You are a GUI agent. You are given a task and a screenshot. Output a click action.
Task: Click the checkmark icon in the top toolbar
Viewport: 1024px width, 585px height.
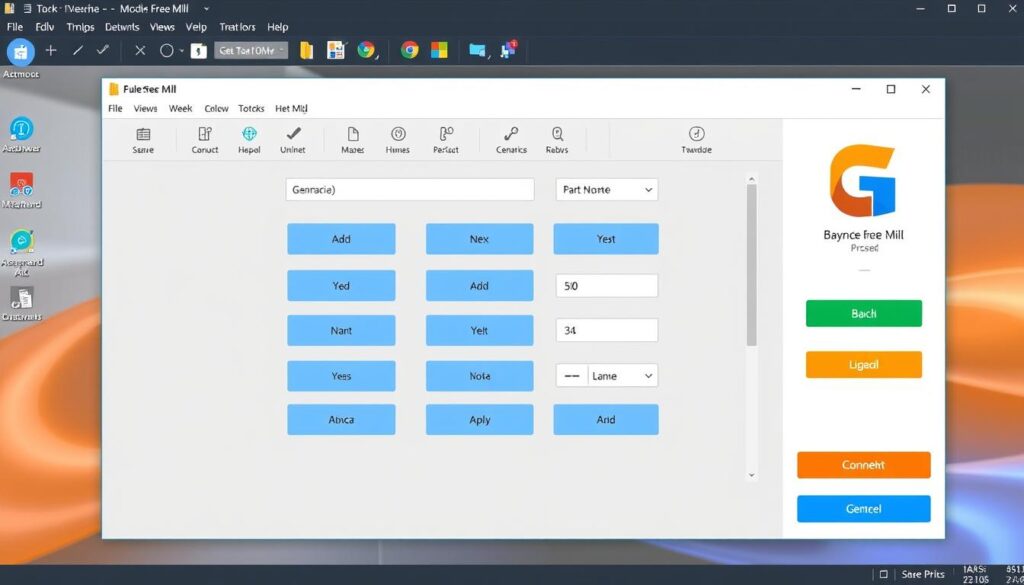(x=103, y=50)
